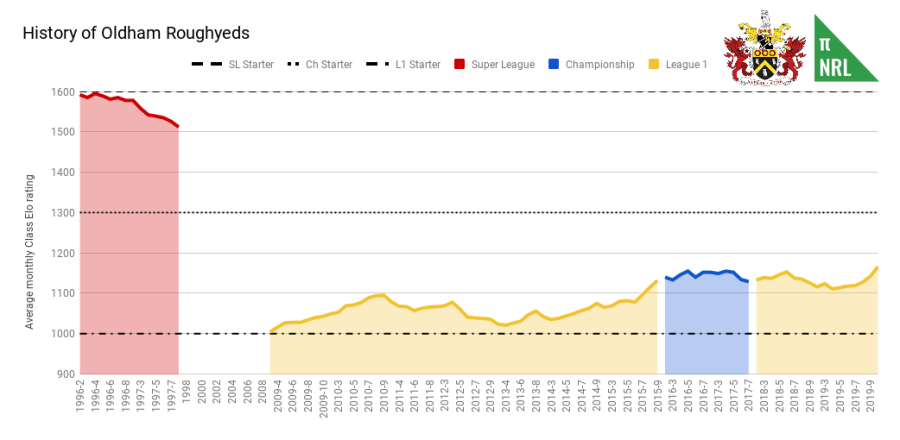
Task: Click the red shaded Super League area
Action: click(x=128, y=250)
